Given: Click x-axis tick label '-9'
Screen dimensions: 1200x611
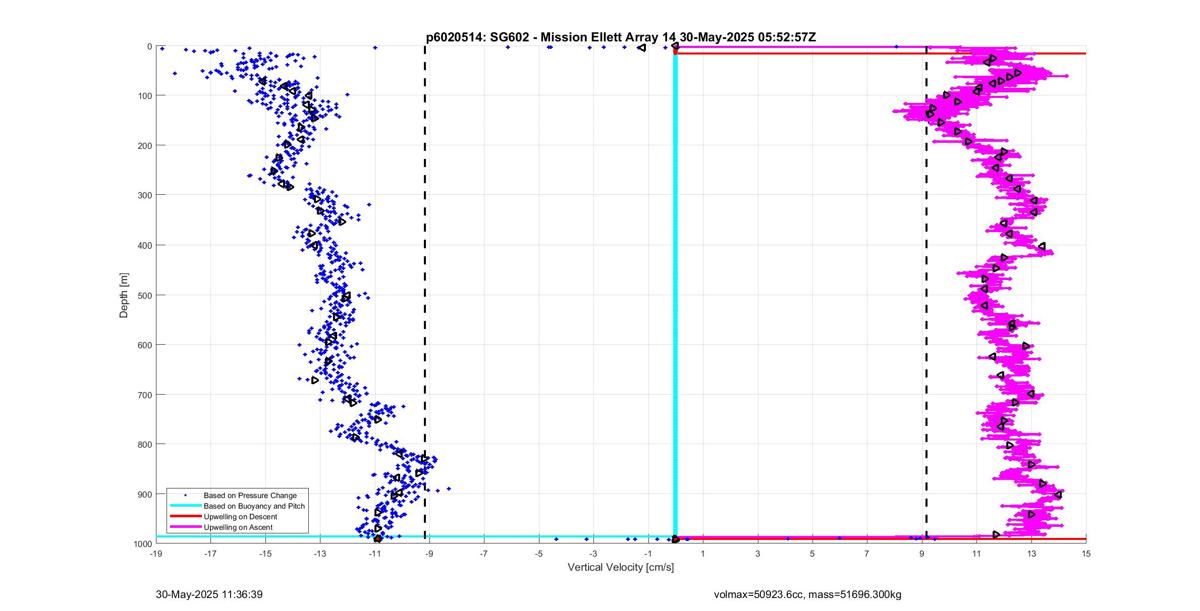Looking at the screenshot, I should (x=429, y=553).
